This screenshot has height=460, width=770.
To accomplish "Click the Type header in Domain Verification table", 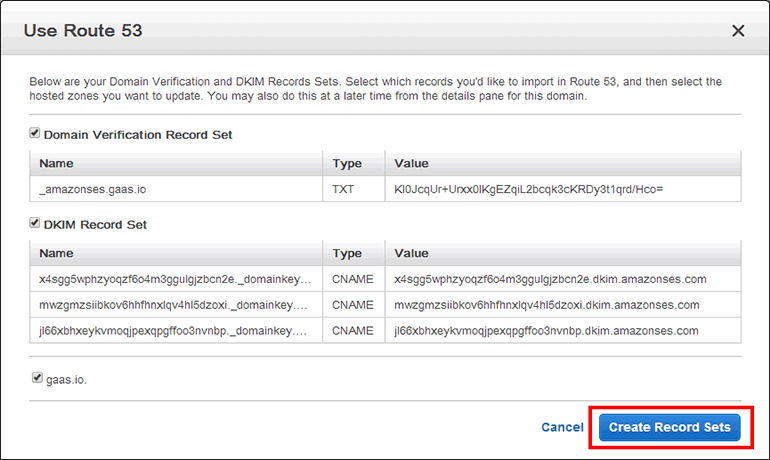I will [x=346, y=163].
